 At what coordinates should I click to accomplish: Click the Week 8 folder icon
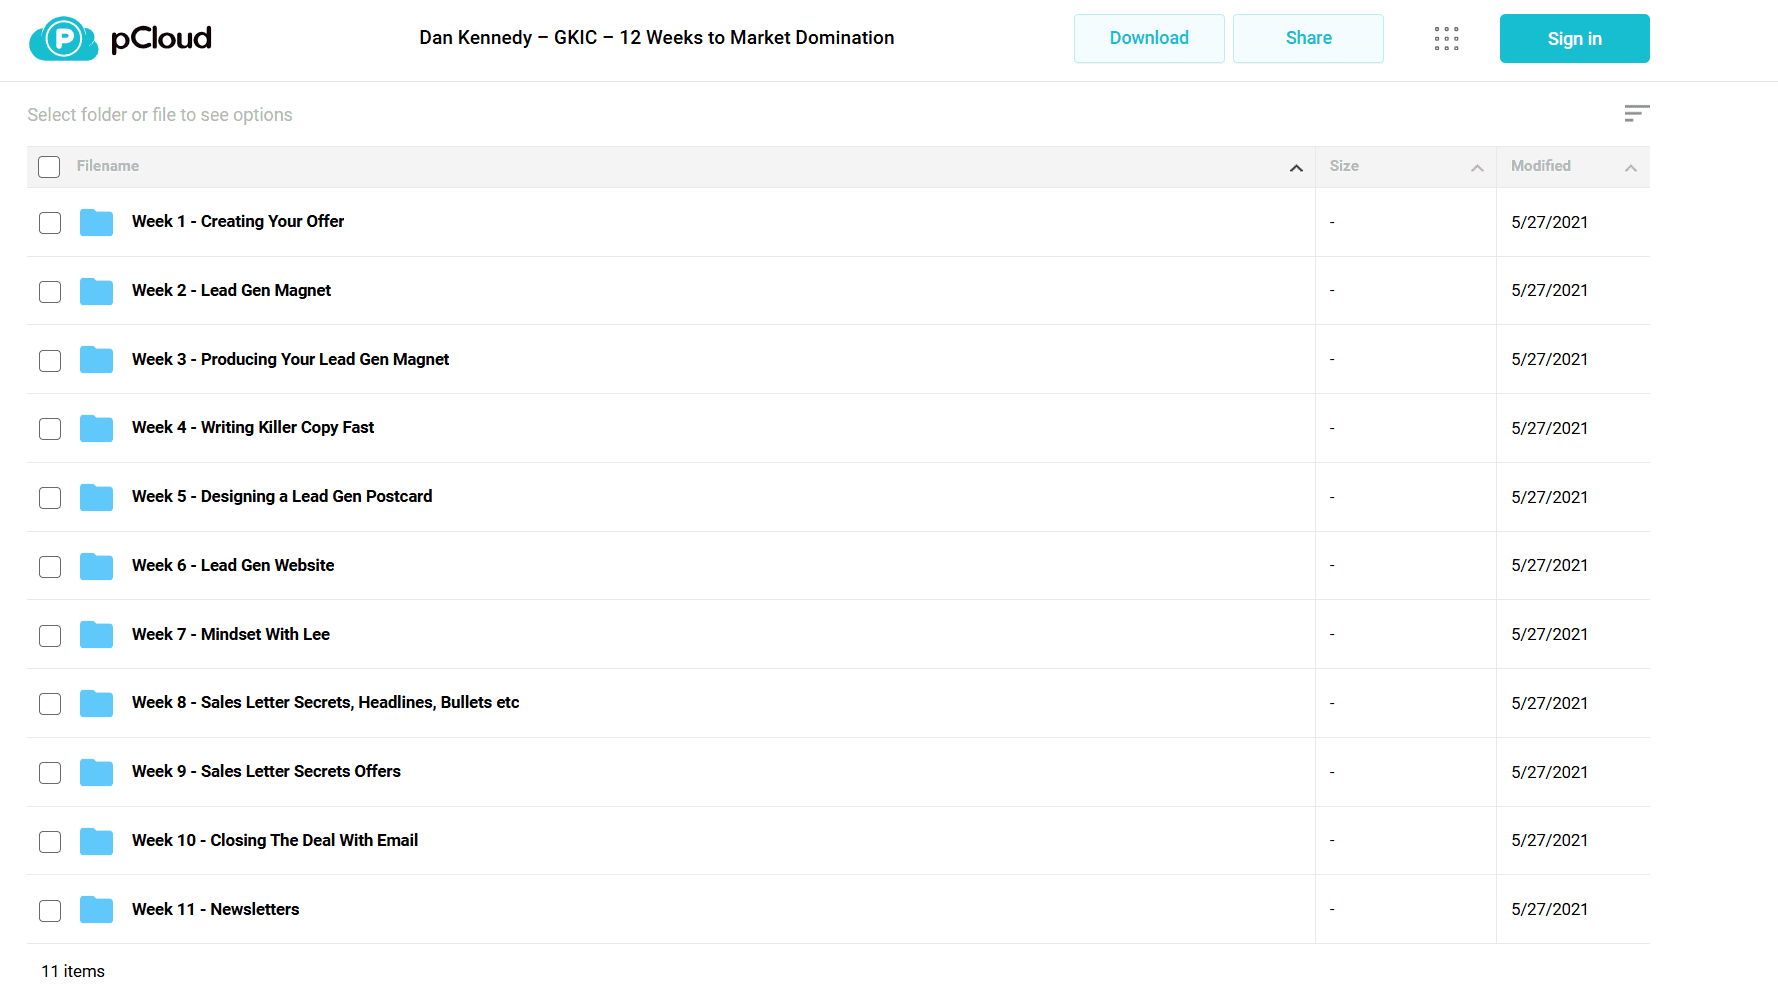click(96, 703)
